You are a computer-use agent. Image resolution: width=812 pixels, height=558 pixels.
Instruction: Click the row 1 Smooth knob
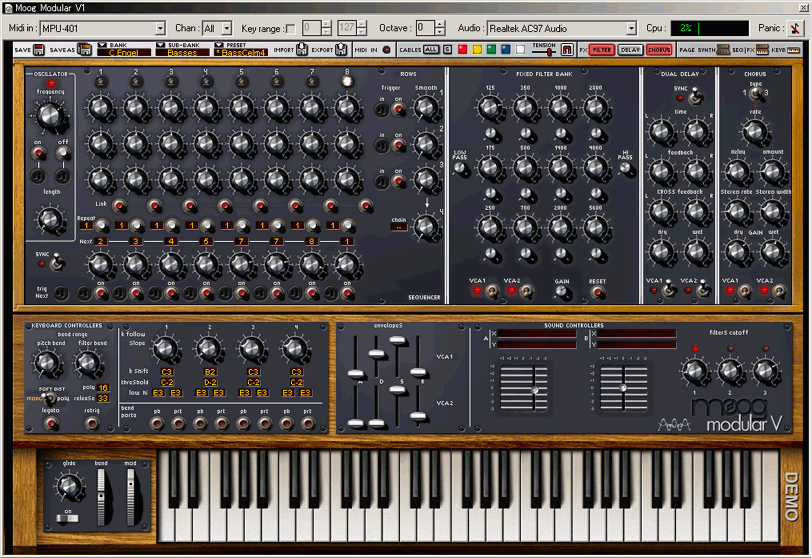coord(426,108)
